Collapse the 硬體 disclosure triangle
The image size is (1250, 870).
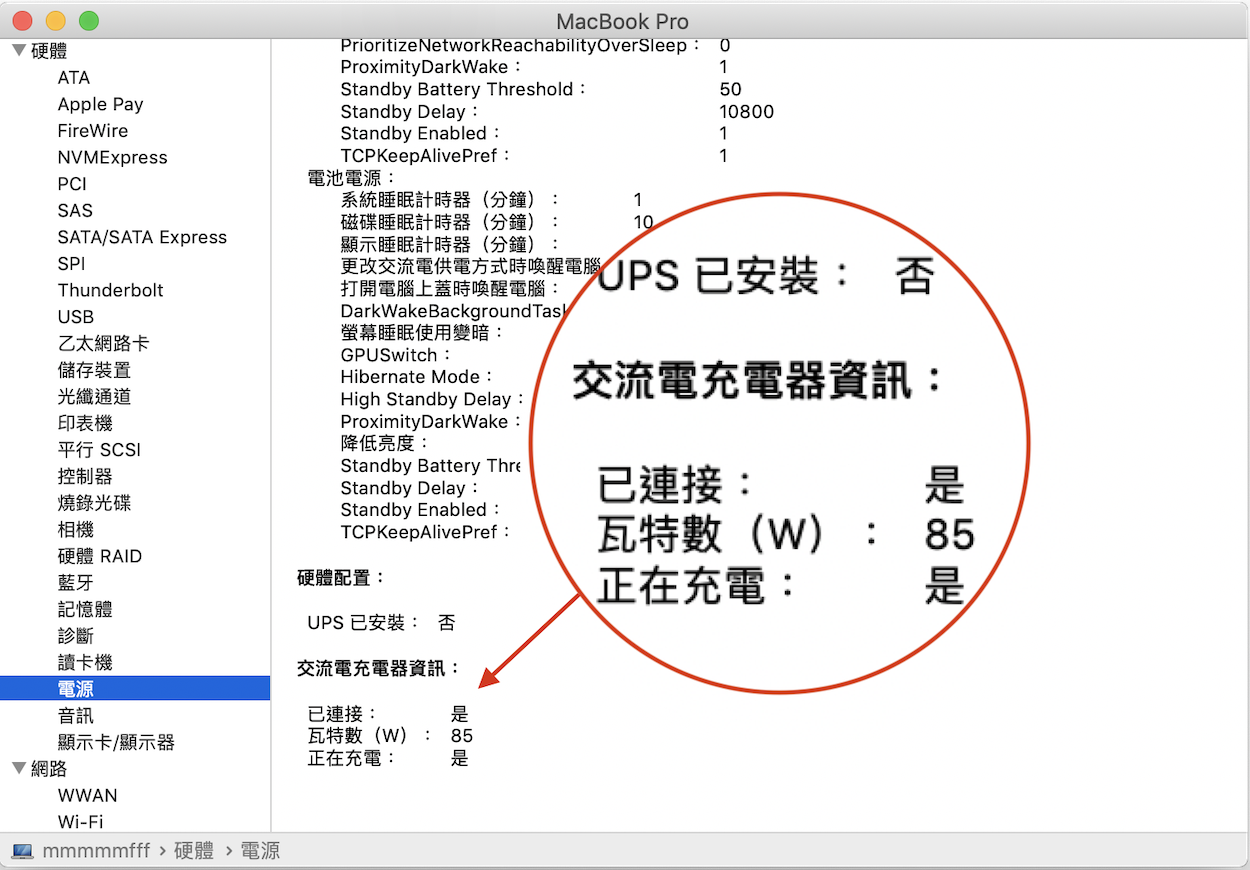point(19,51)
